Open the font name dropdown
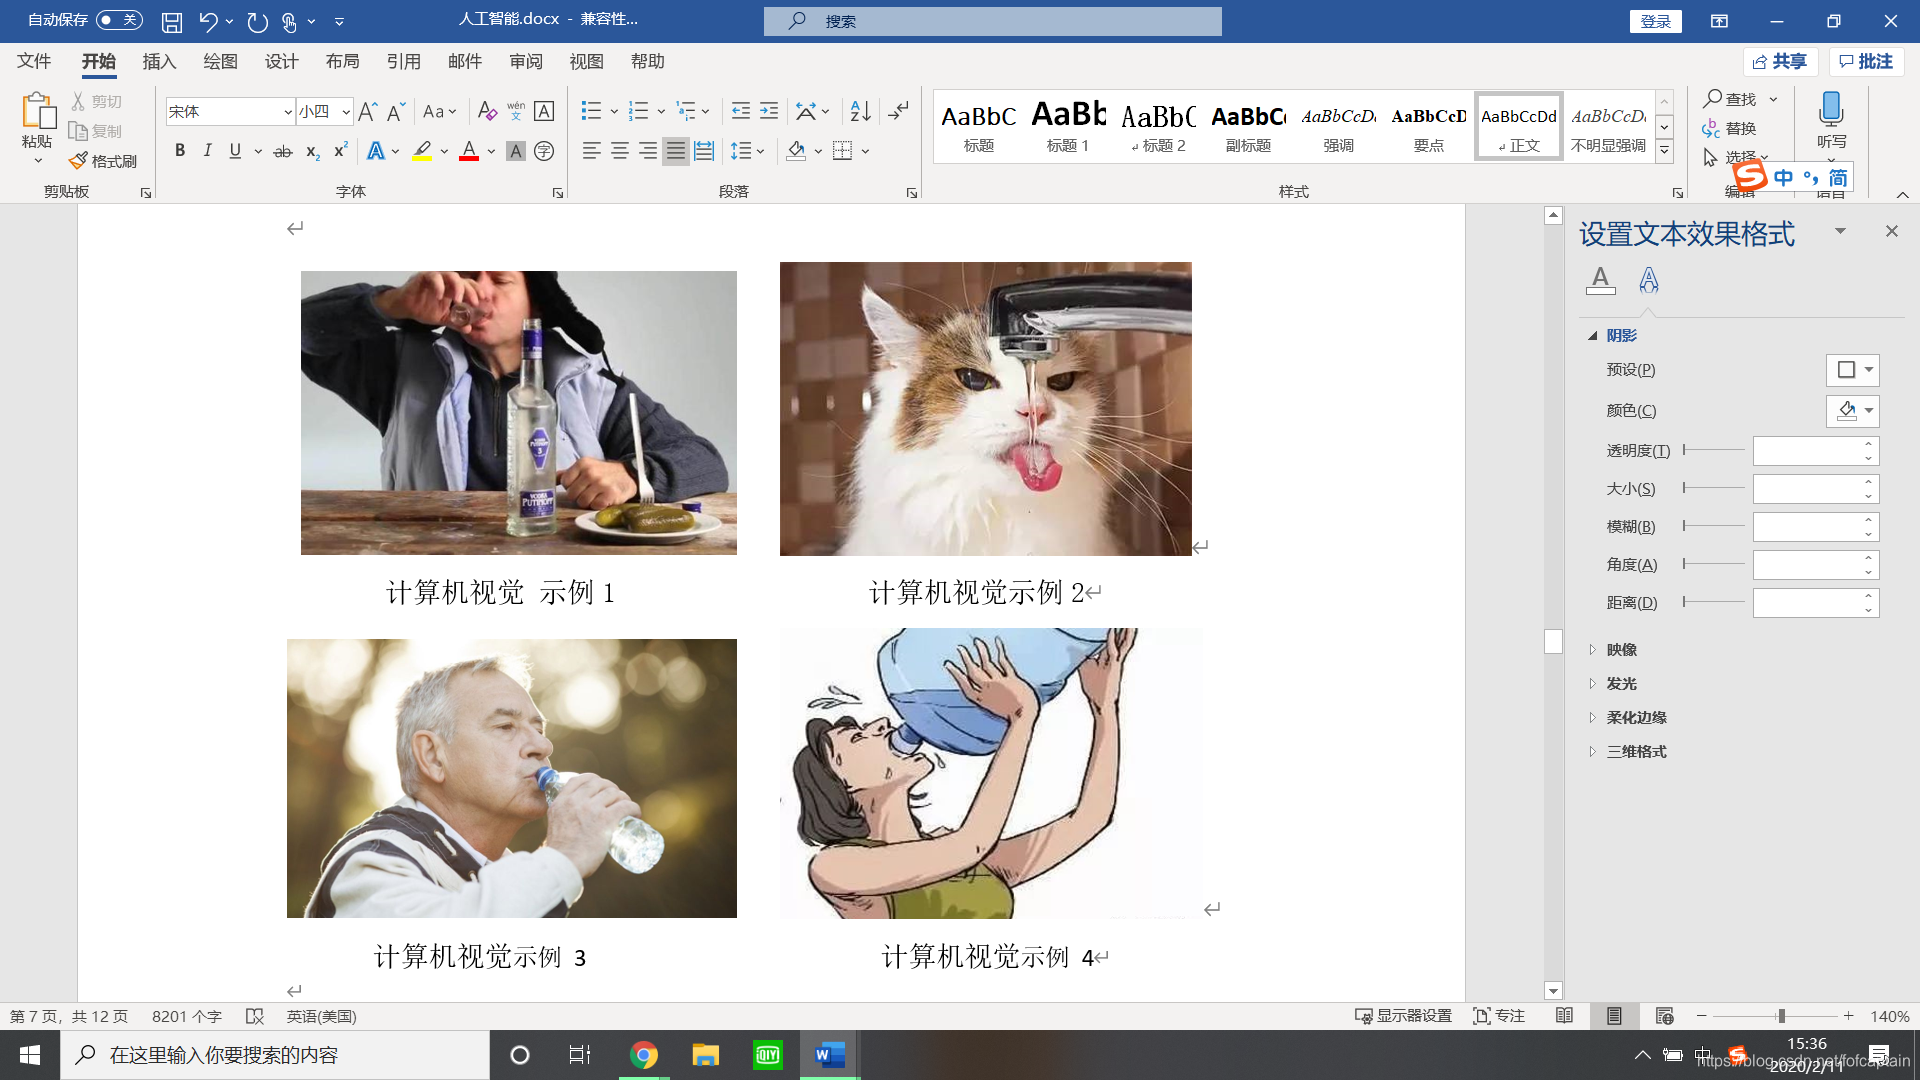1920x1080 pixels. tap(288, 112)
